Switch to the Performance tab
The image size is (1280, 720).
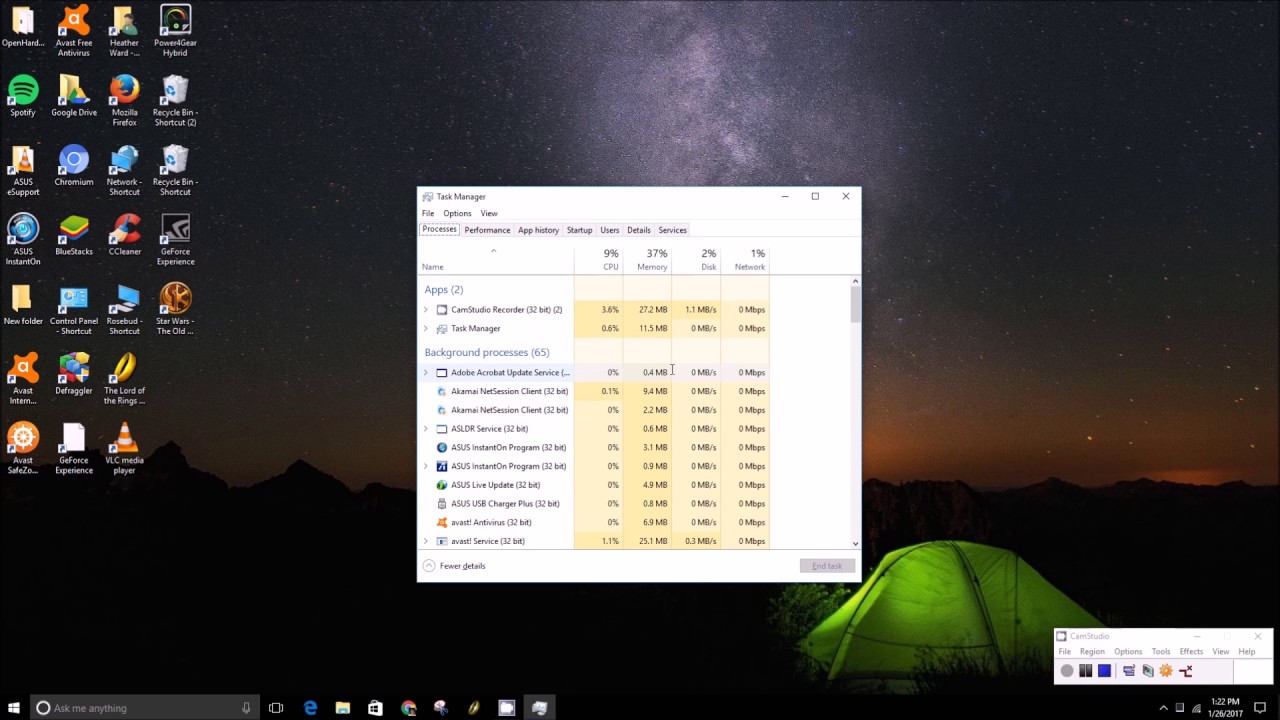[487, 230]
